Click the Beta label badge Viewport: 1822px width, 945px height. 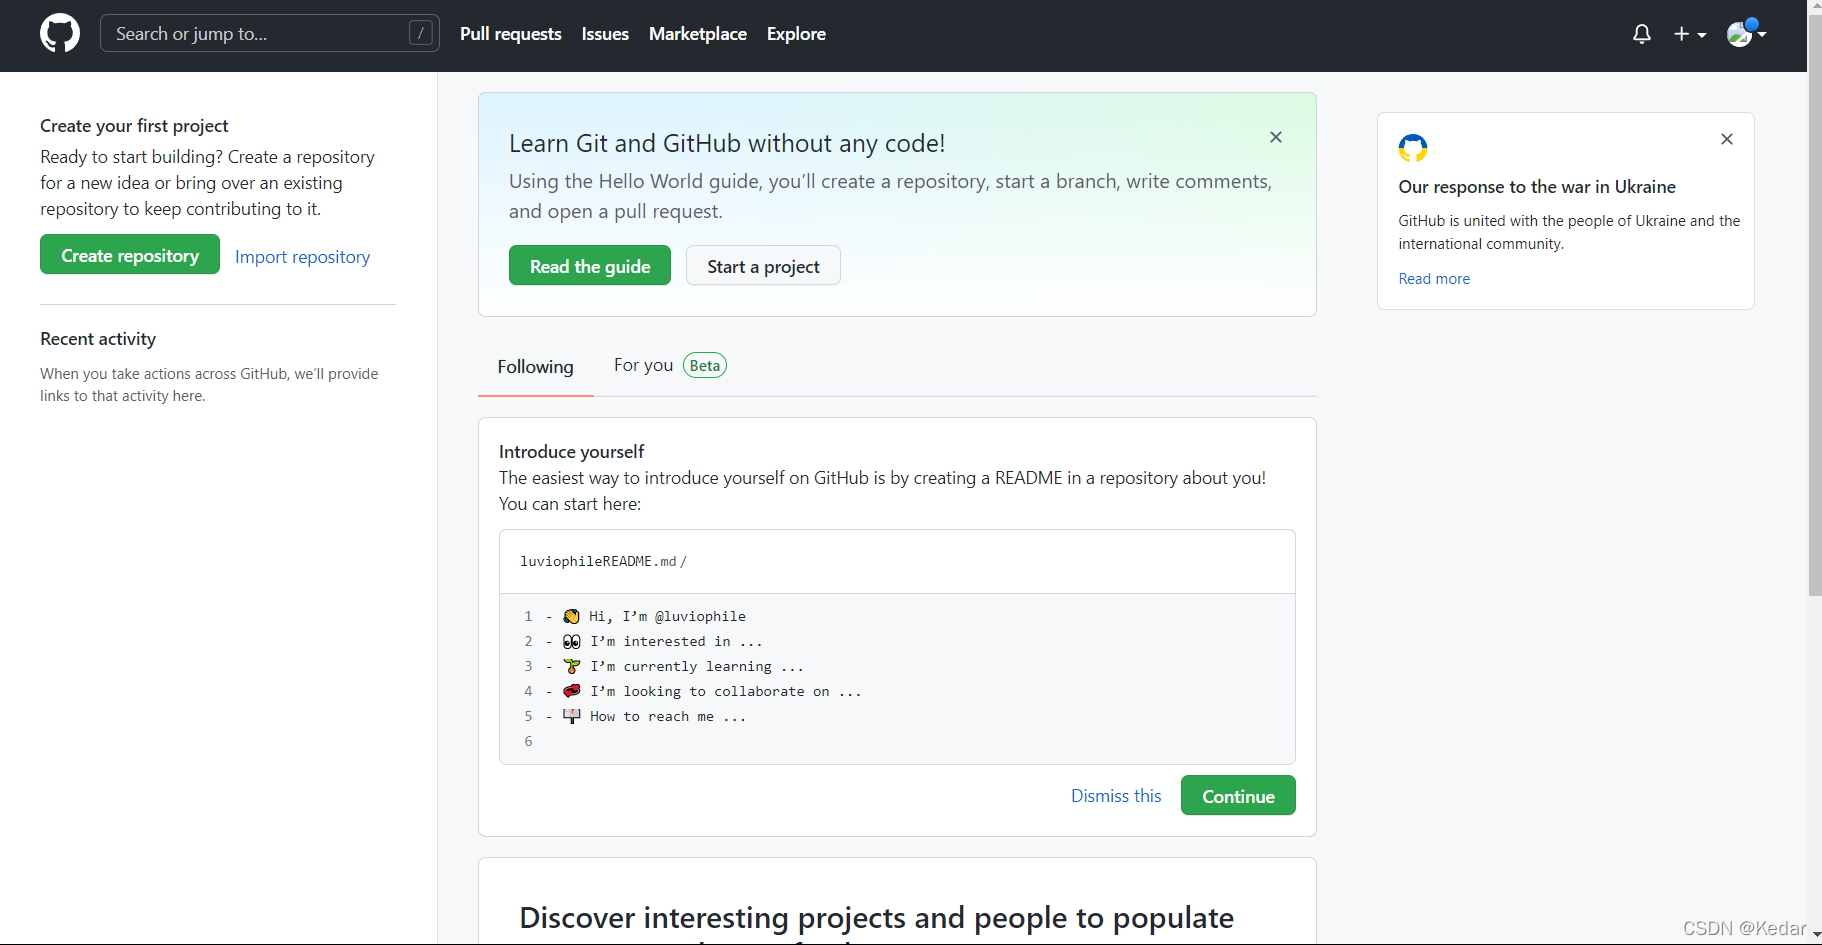pyautogui.click(x=705, y=365)
